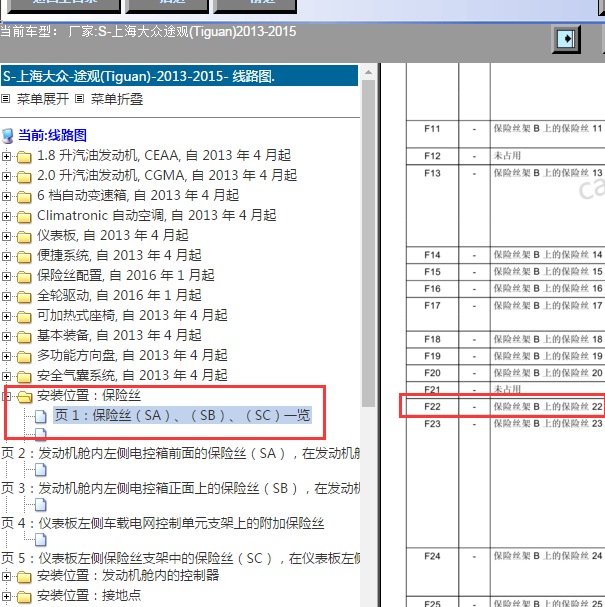The width and height of the screenshot is (605, 607).
Task: Click the 菜单折叠 list icon
Action: click(x=79, y=99)
